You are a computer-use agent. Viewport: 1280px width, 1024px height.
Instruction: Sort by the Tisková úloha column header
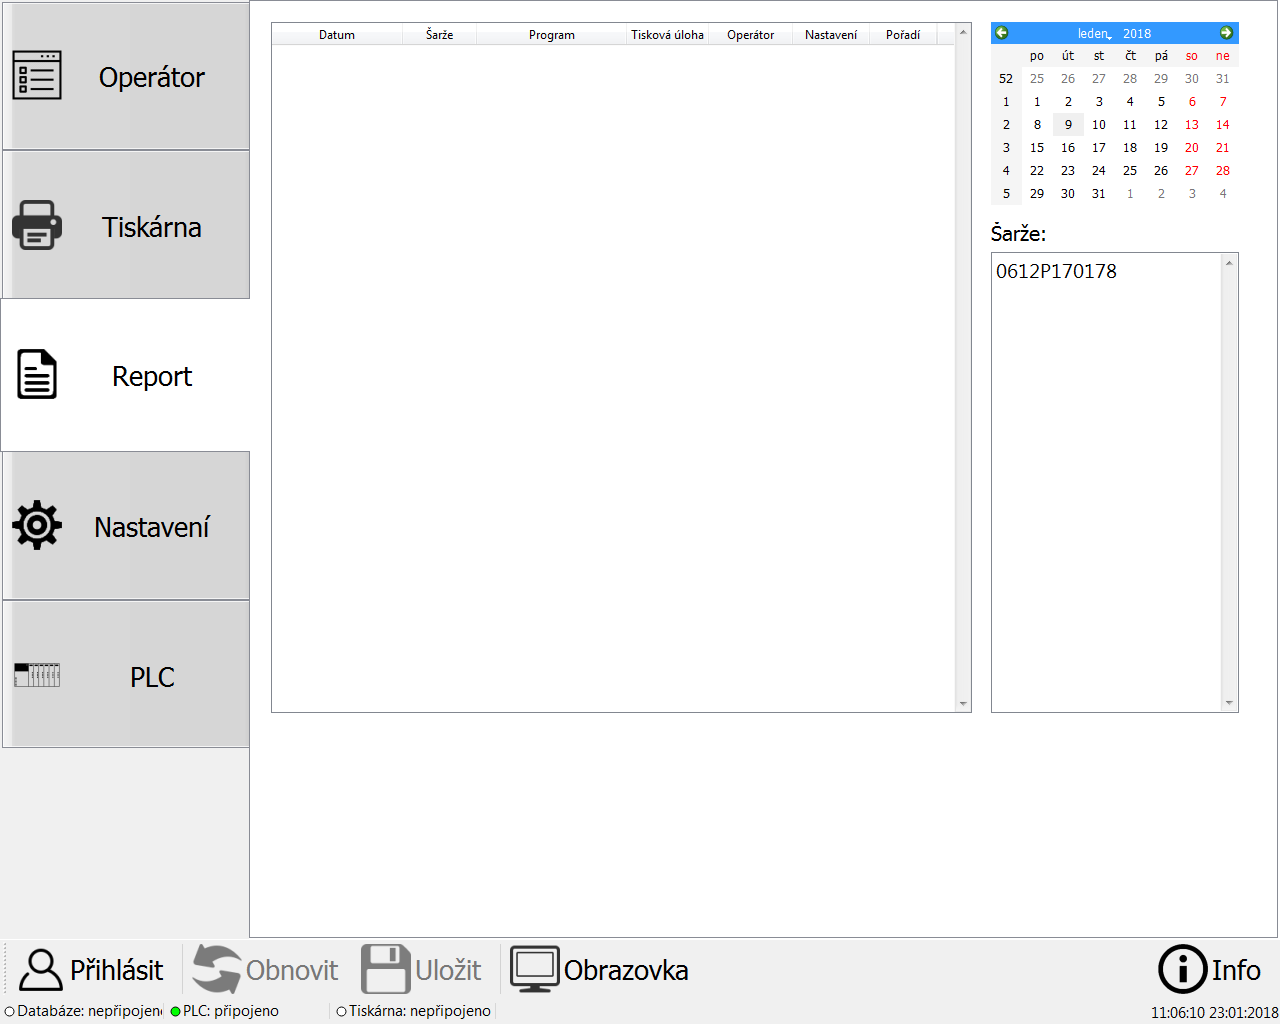pos(667,35)
